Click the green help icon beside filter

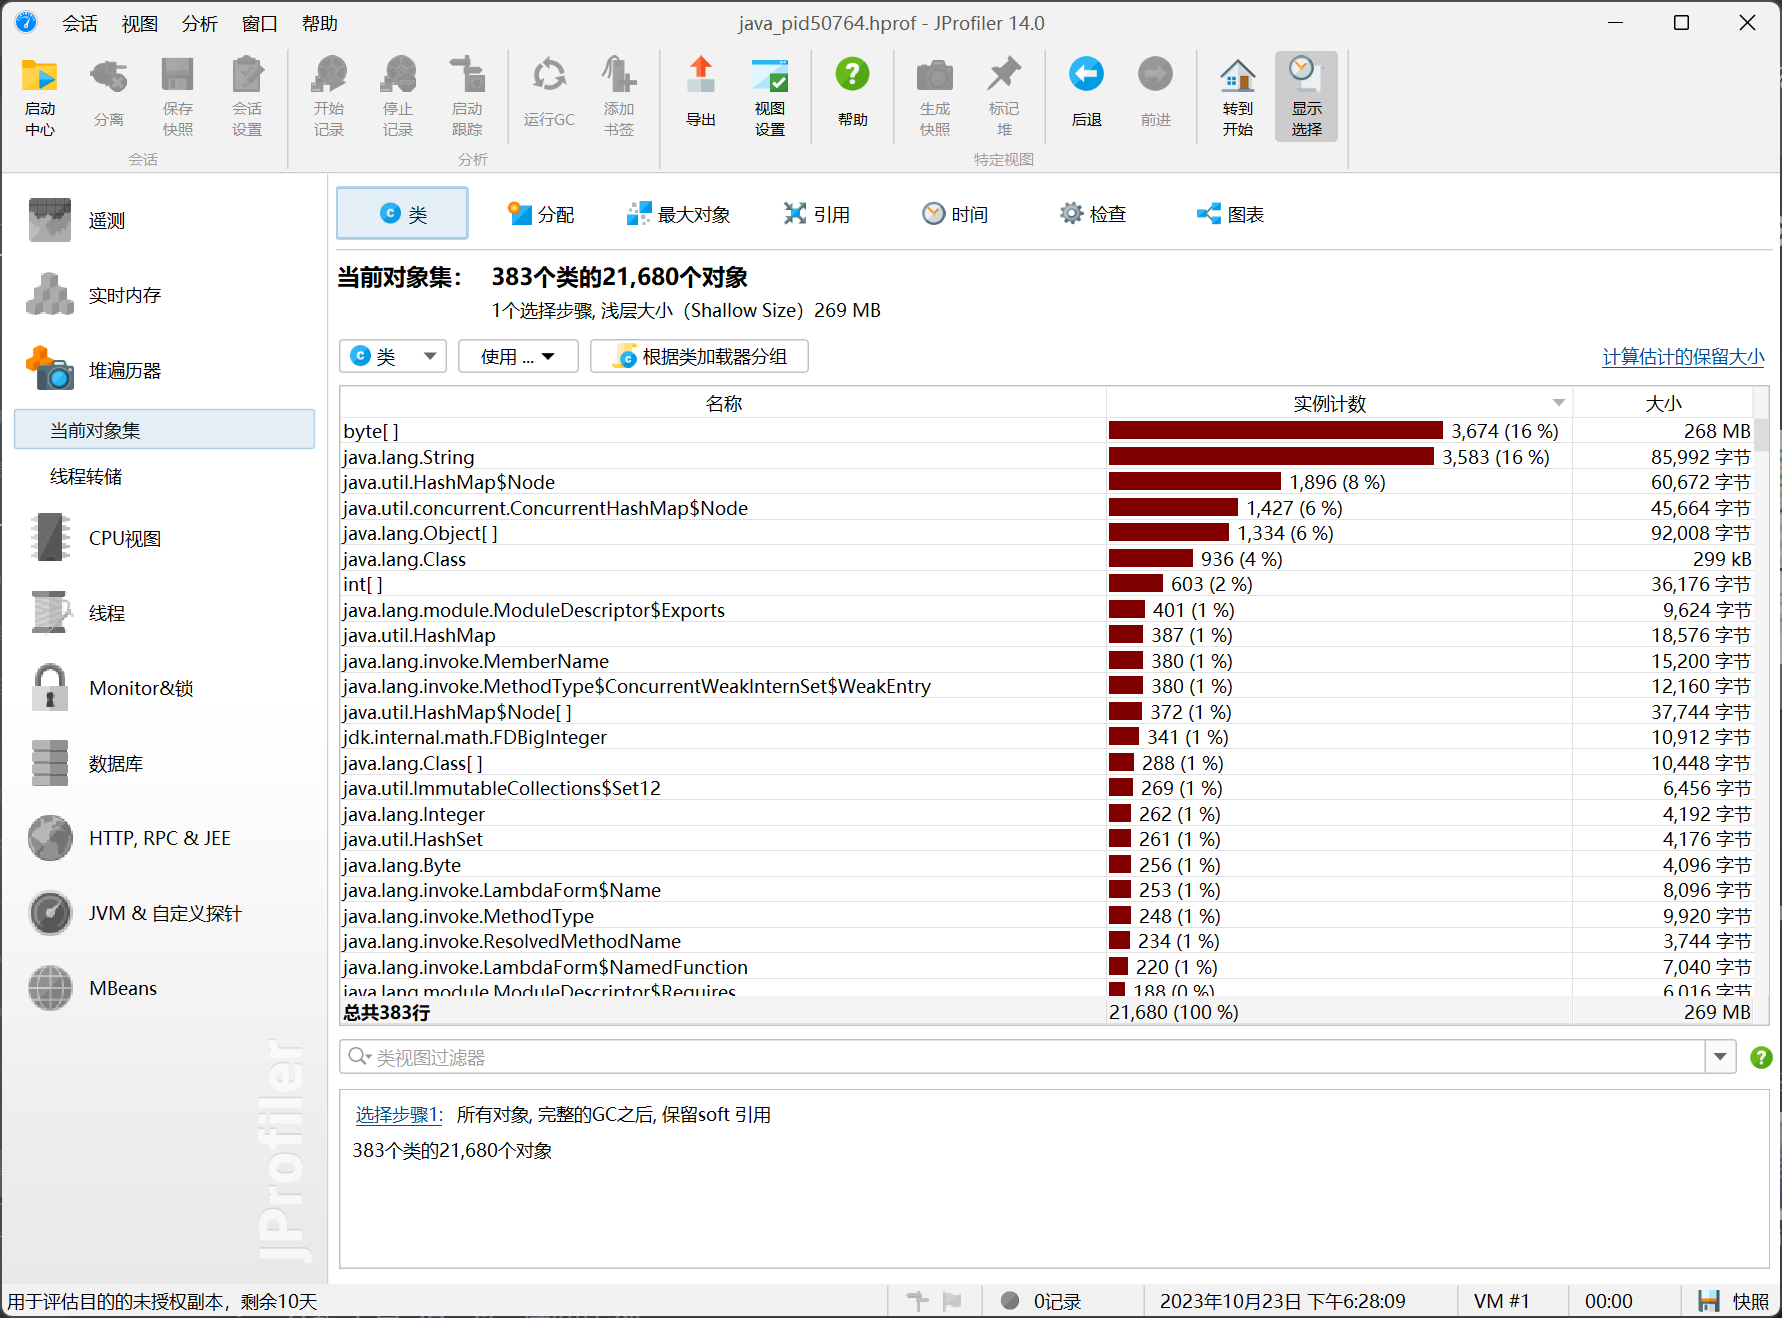[1761, 1057]
